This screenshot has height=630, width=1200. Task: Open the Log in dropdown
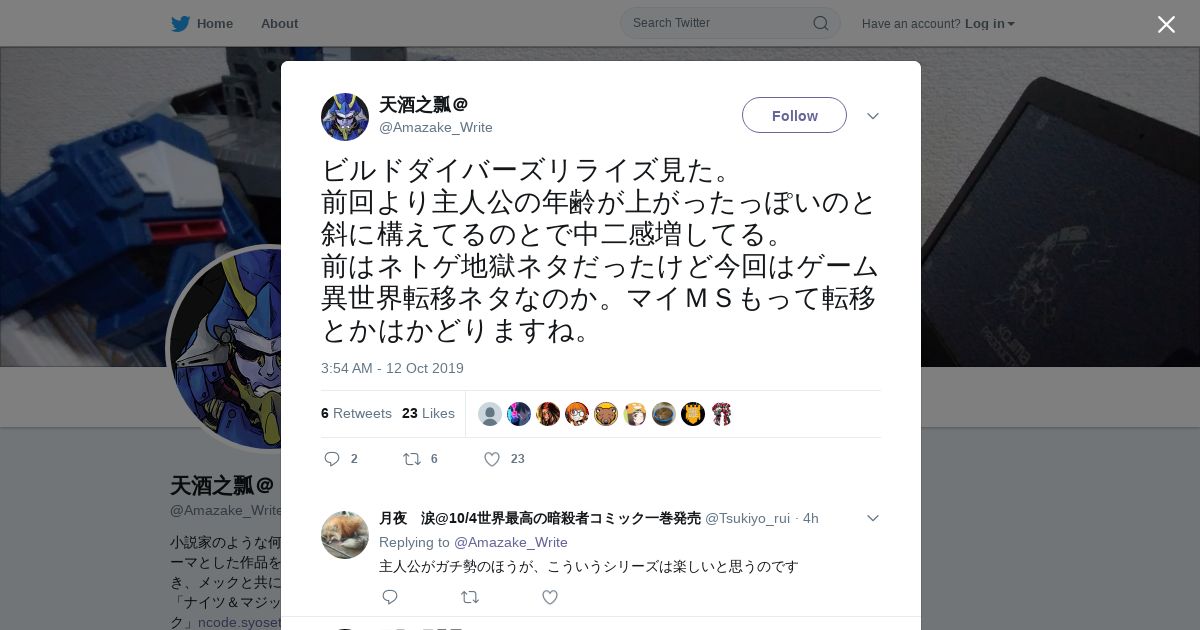[989, 23]
